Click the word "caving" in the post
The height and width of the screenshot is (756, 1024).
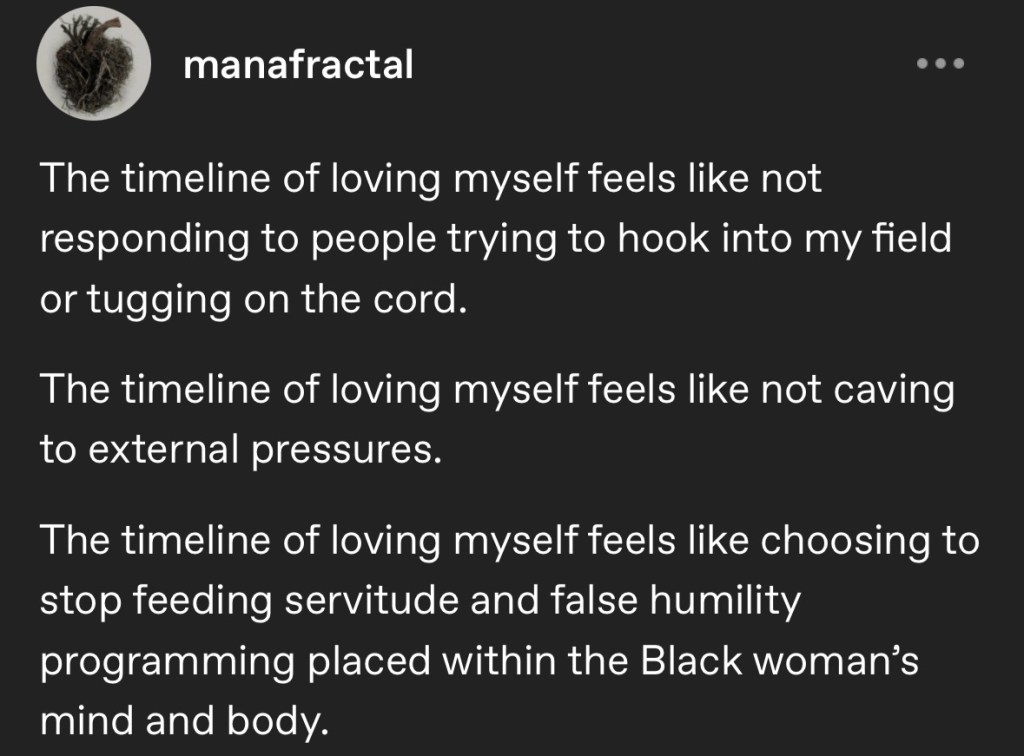click(x=894, y=390)
